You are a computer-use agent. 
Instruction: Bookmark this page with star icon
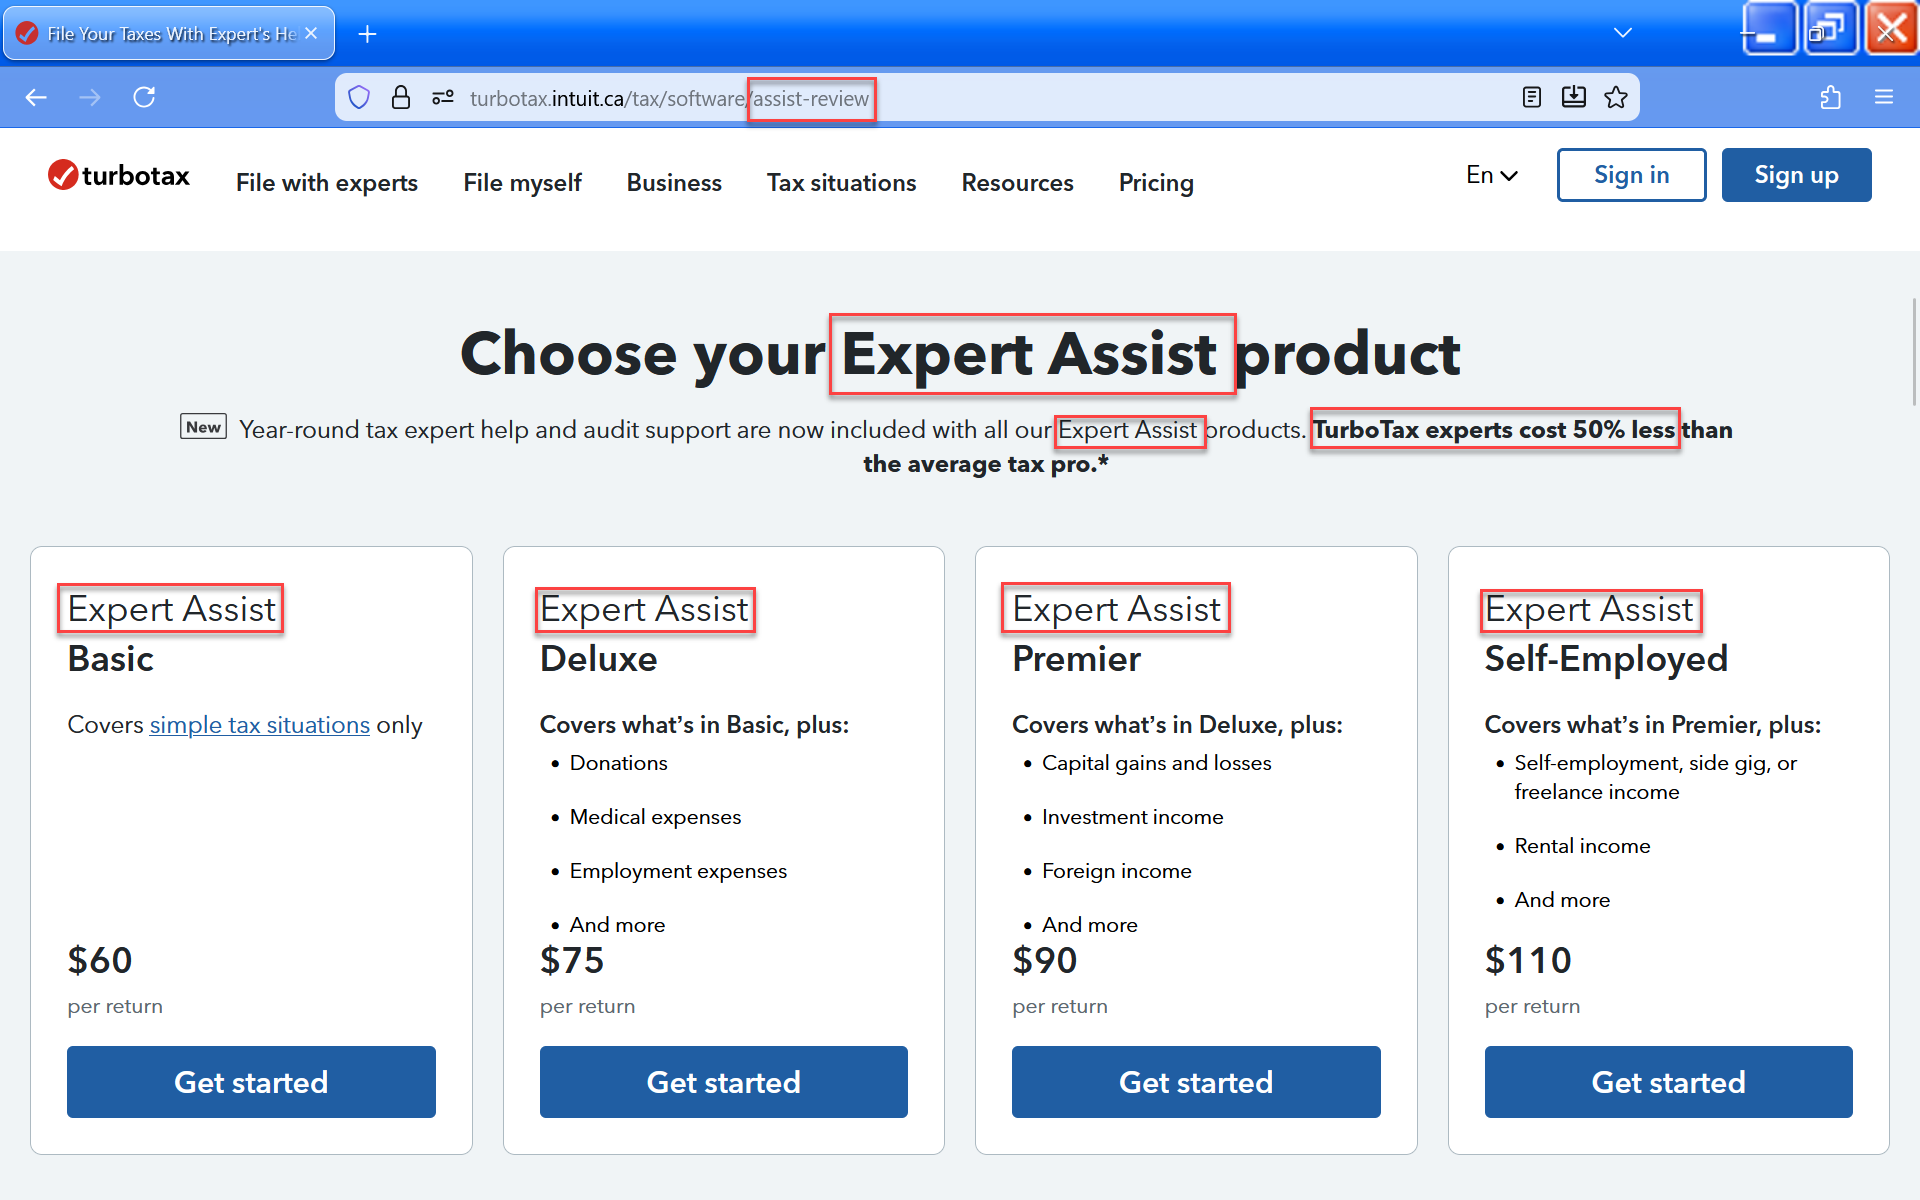(x=1615, y=97)
